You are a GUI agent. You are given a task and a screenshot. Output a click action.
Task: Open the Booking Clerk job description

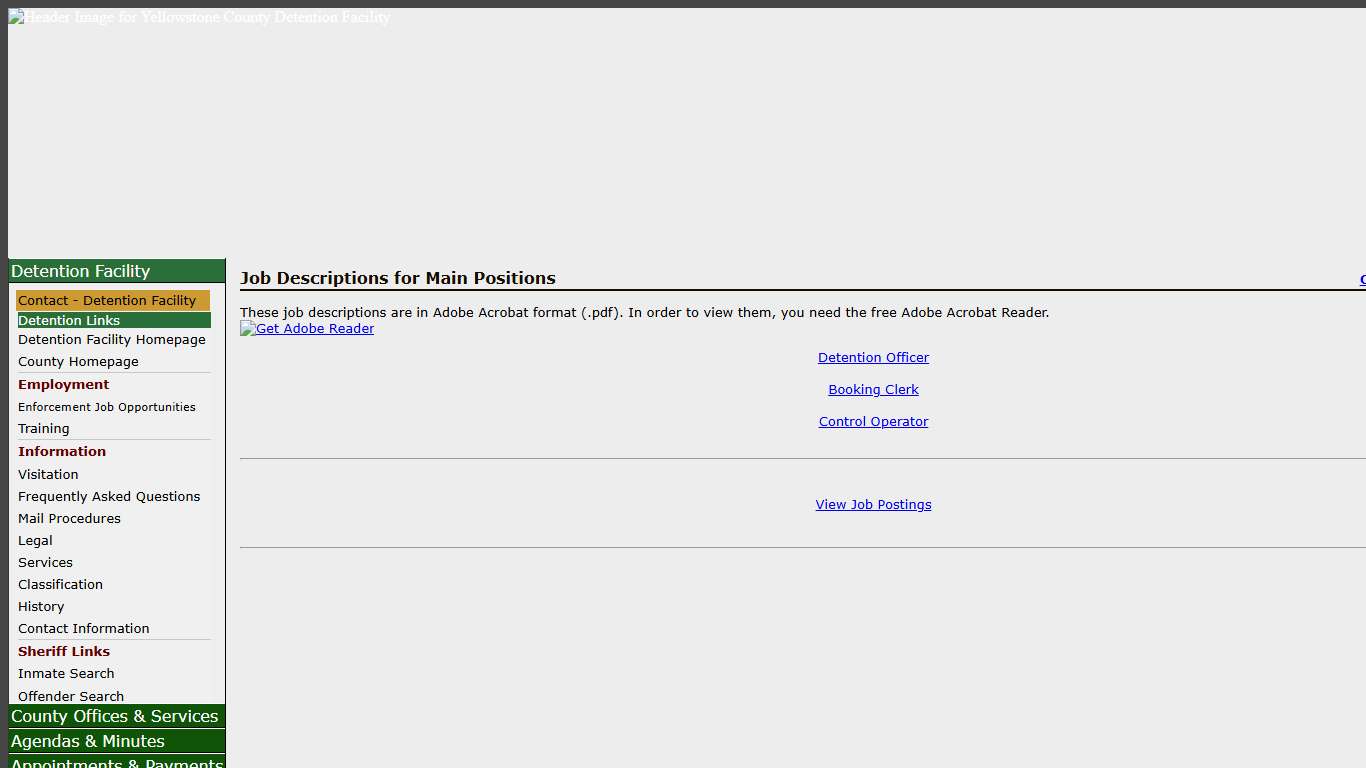click(873, 389)
